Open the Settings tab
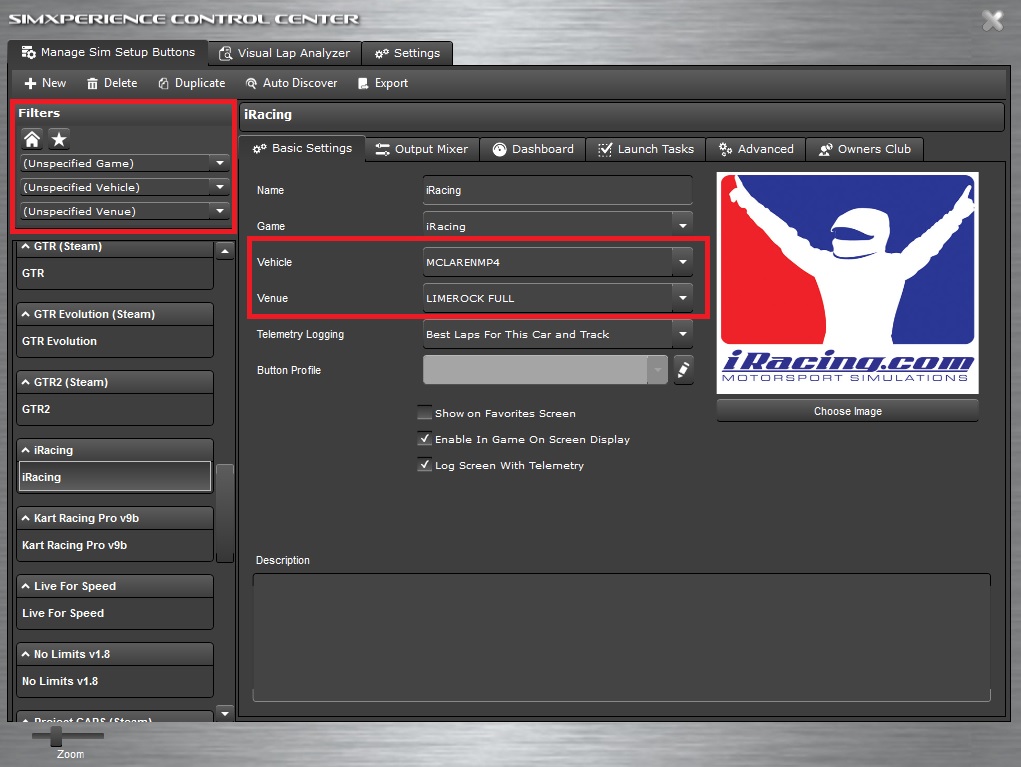The image size is (1021, 767). click(x=407, y=53)
